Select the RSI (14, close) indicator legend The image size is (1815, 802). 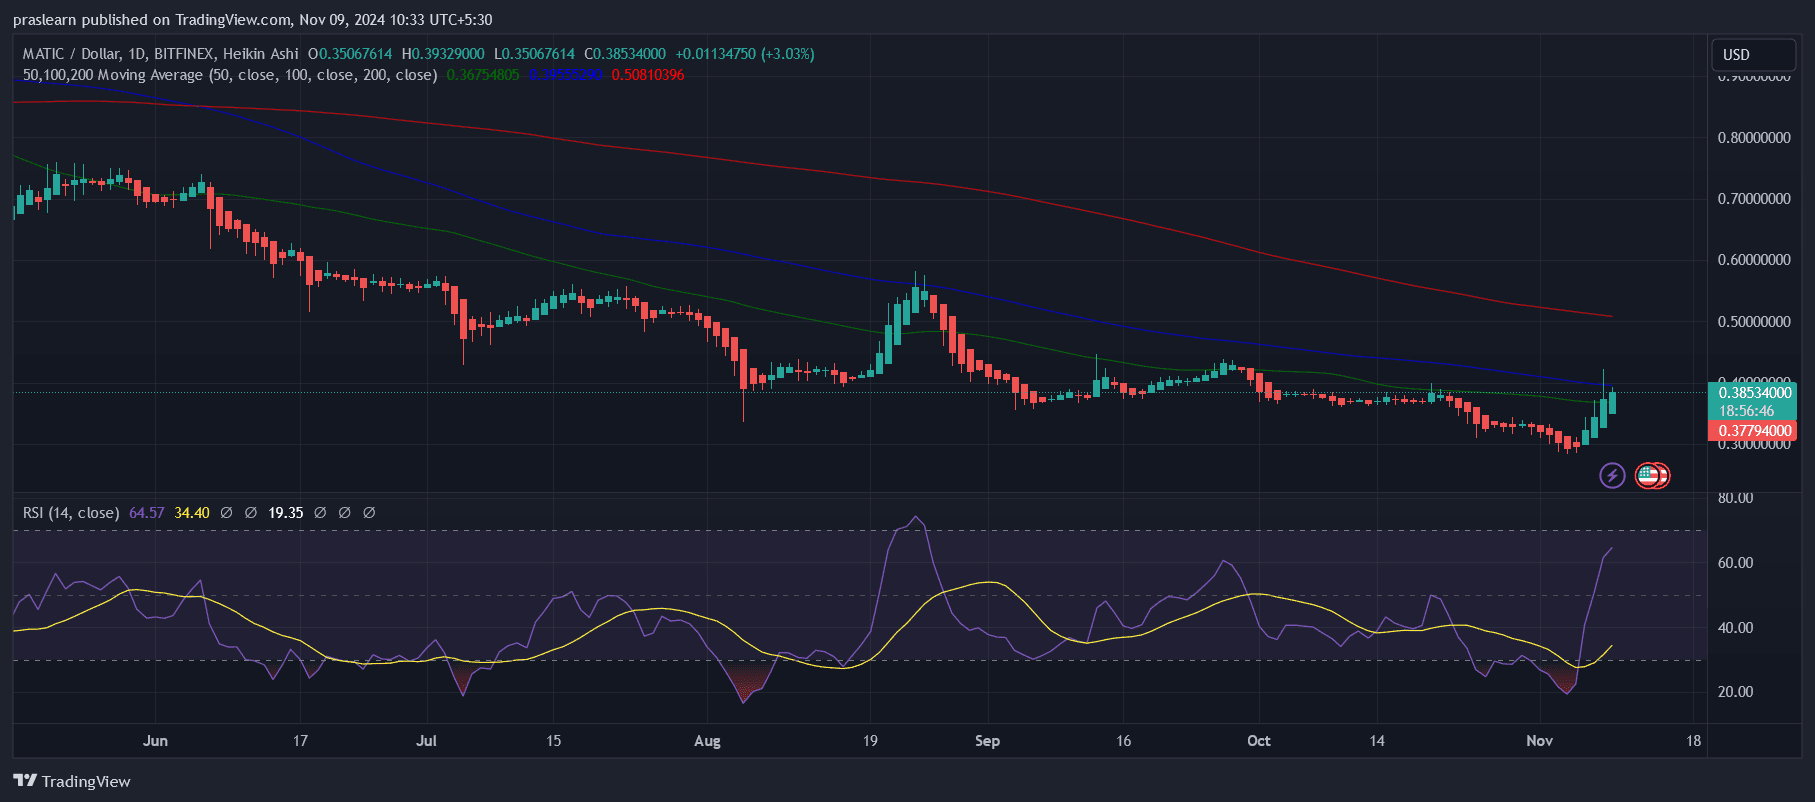(x=71, y=513)
